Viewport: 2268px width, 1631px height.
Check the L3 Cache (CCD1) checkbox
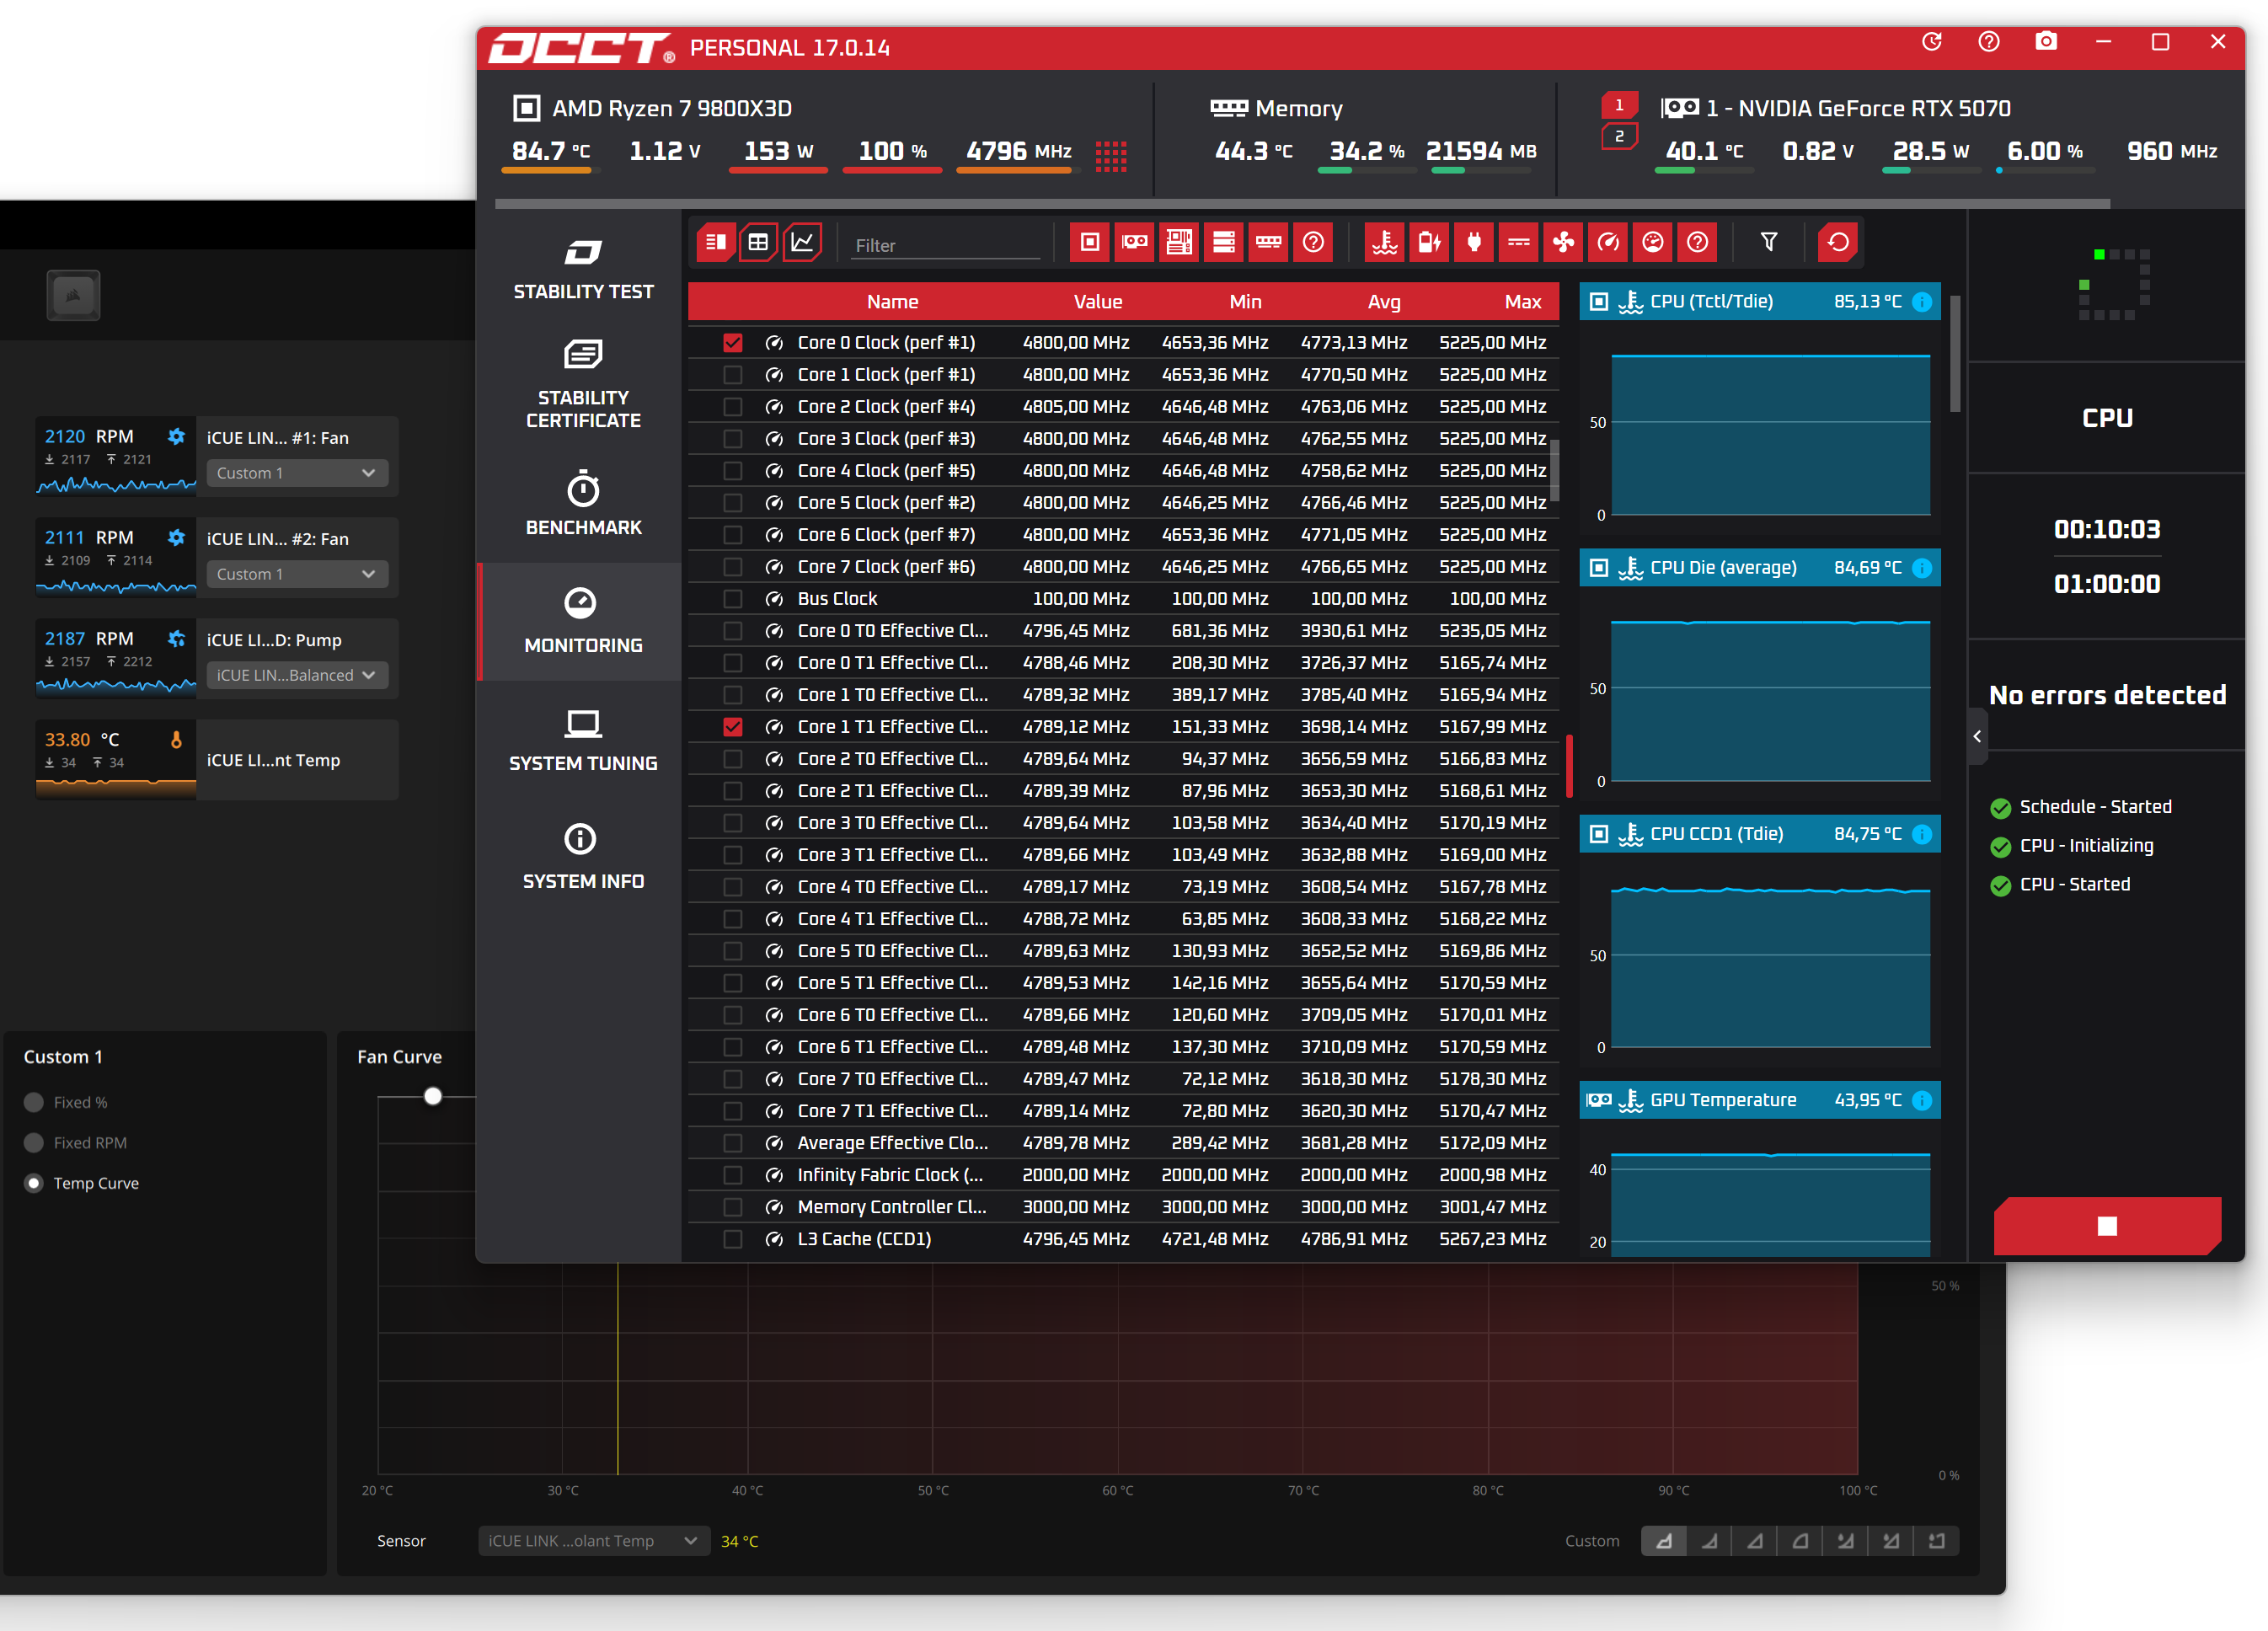733,1239
